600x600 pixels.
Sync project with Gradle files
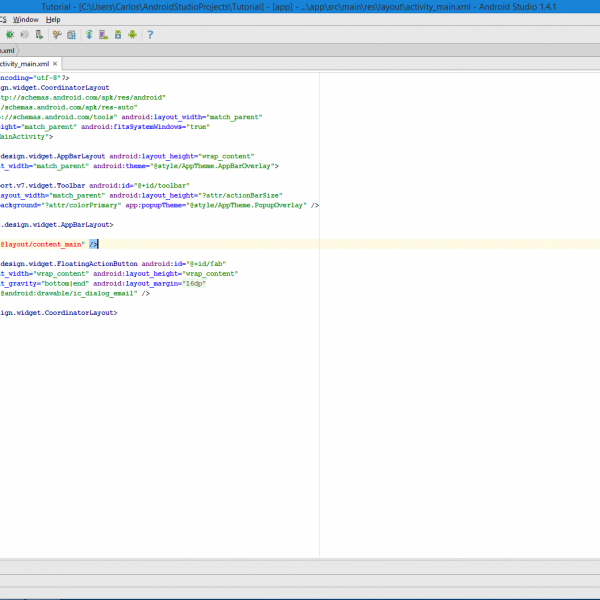pos(89,34)
